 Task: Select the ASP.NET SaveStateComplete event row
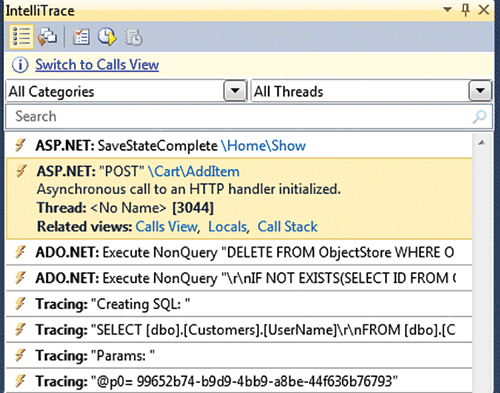[x=239, y=145]
